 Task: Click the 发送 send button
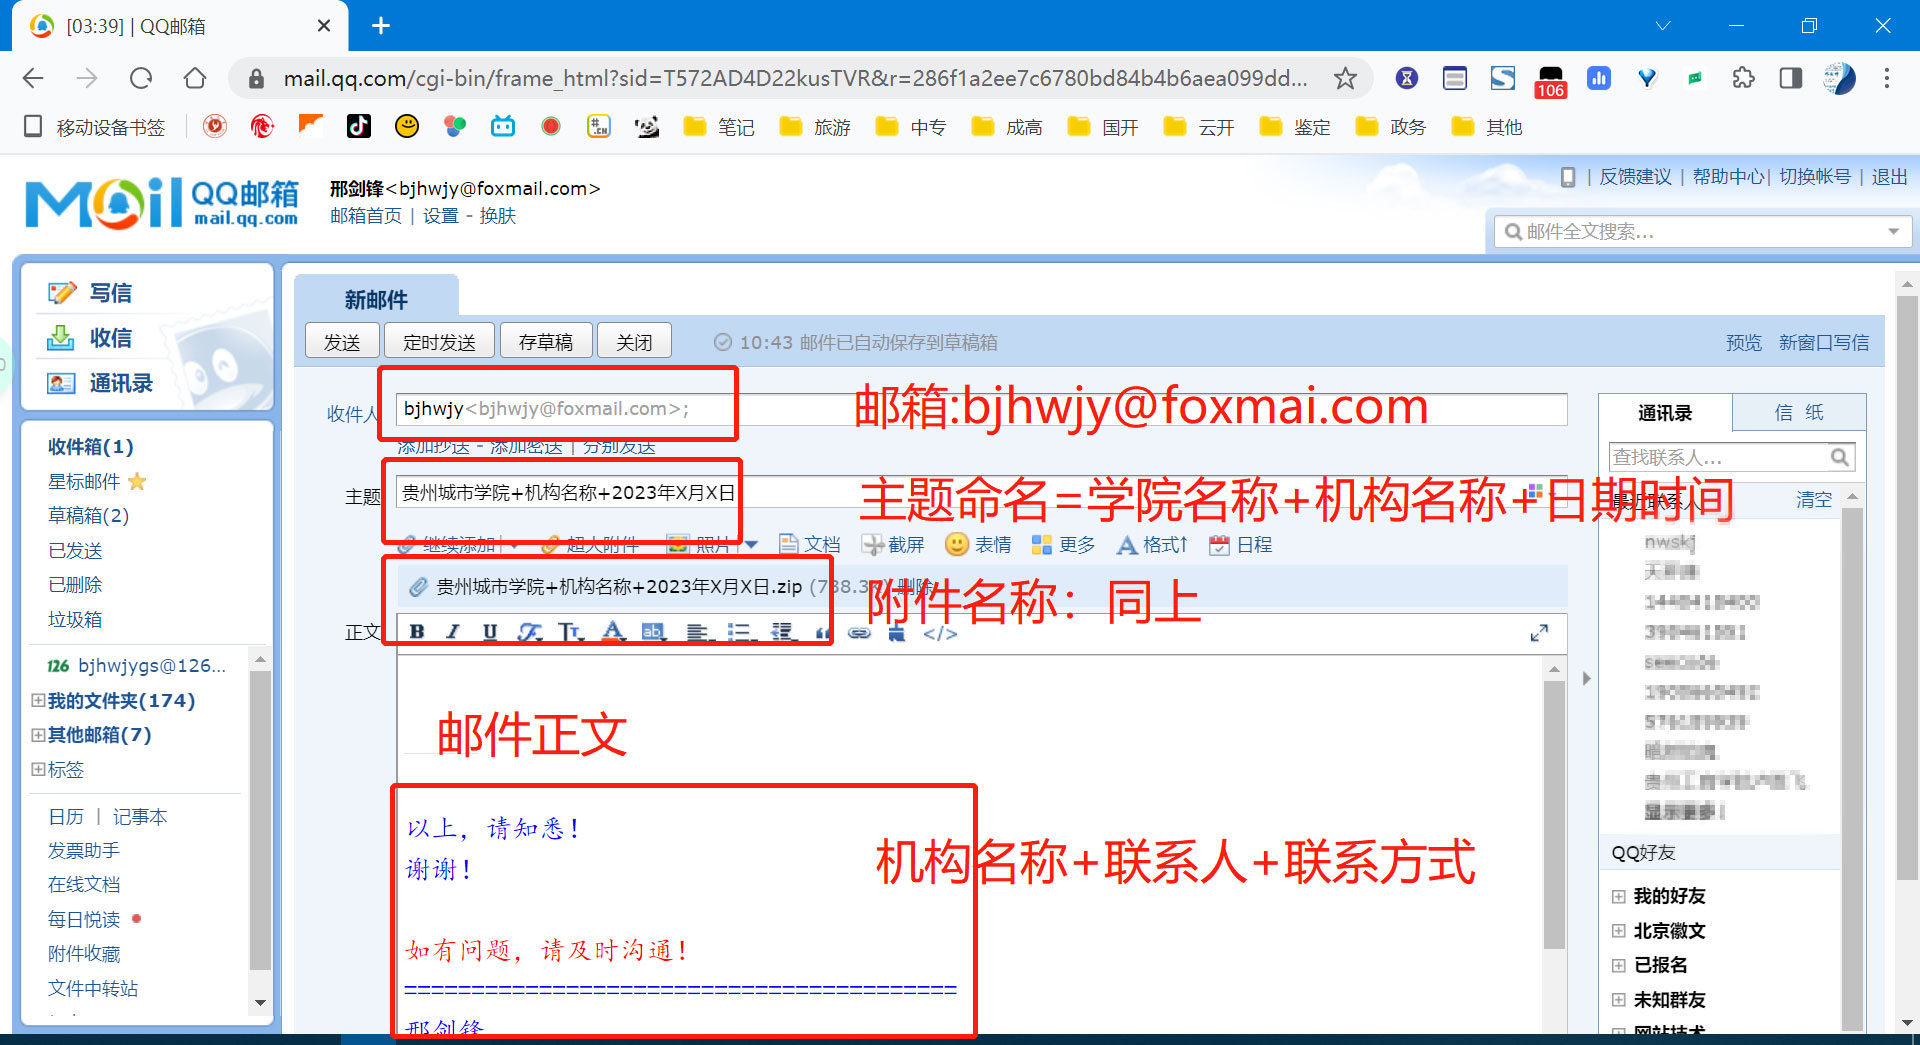coord(342,342)
